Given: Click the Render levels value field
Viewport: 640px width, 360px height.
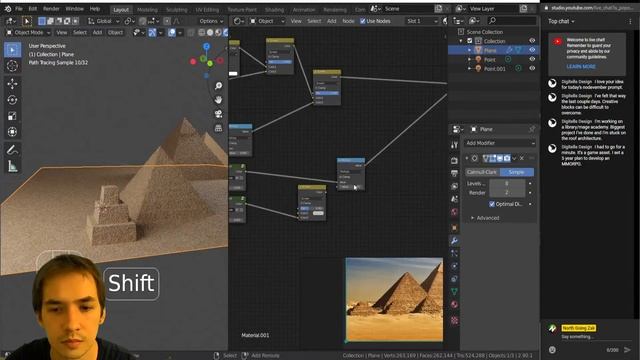Looking at the screenshot, I should click(507, 193).
